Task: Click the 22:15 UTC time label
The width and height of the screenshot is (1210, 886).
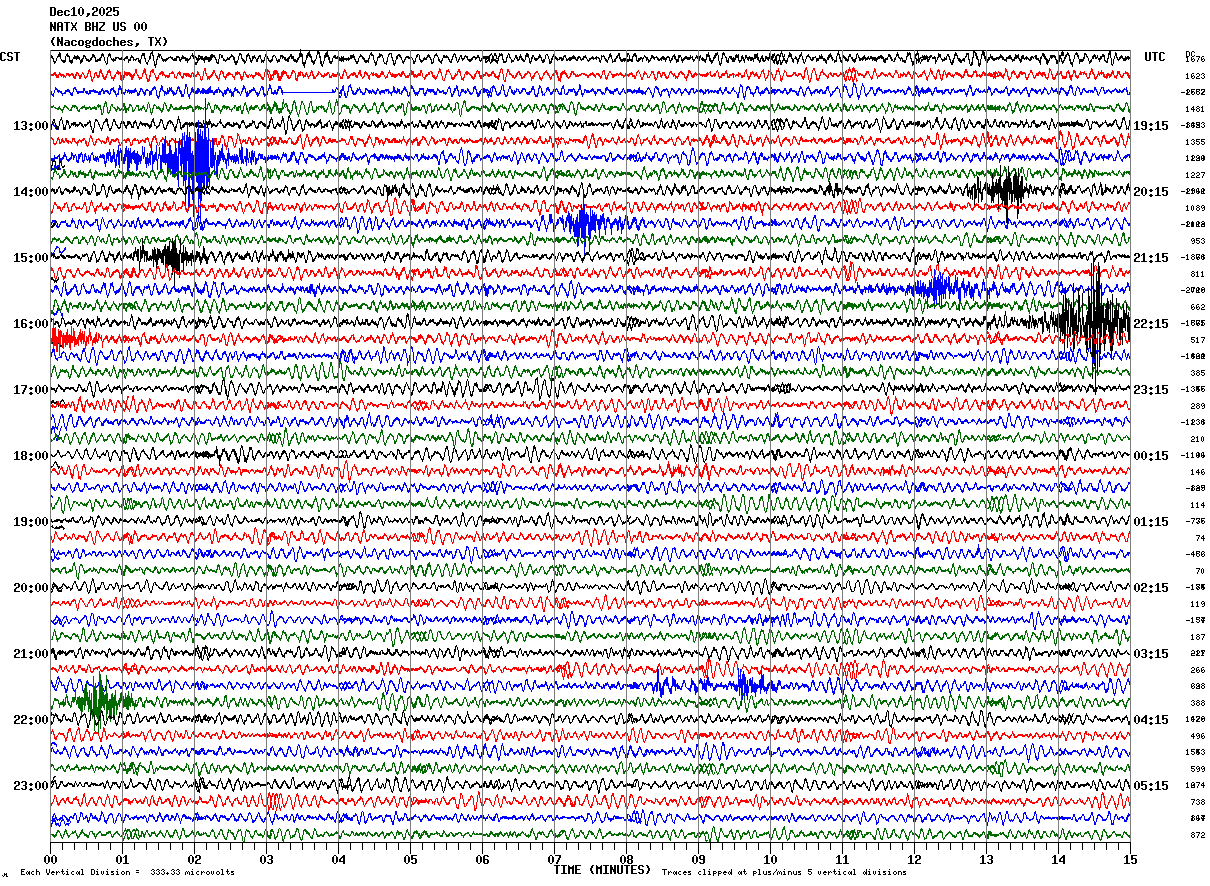Action: [1151, 324]
